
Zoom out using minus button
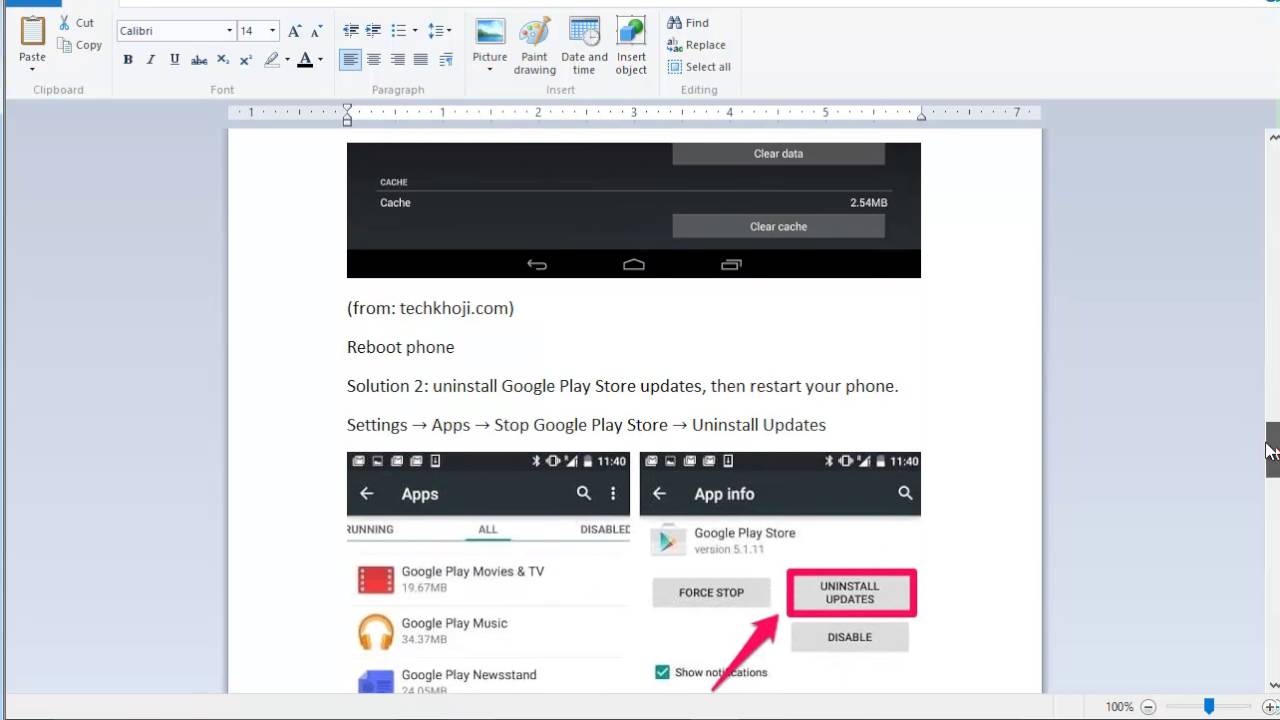click(x=1148, y=707)
